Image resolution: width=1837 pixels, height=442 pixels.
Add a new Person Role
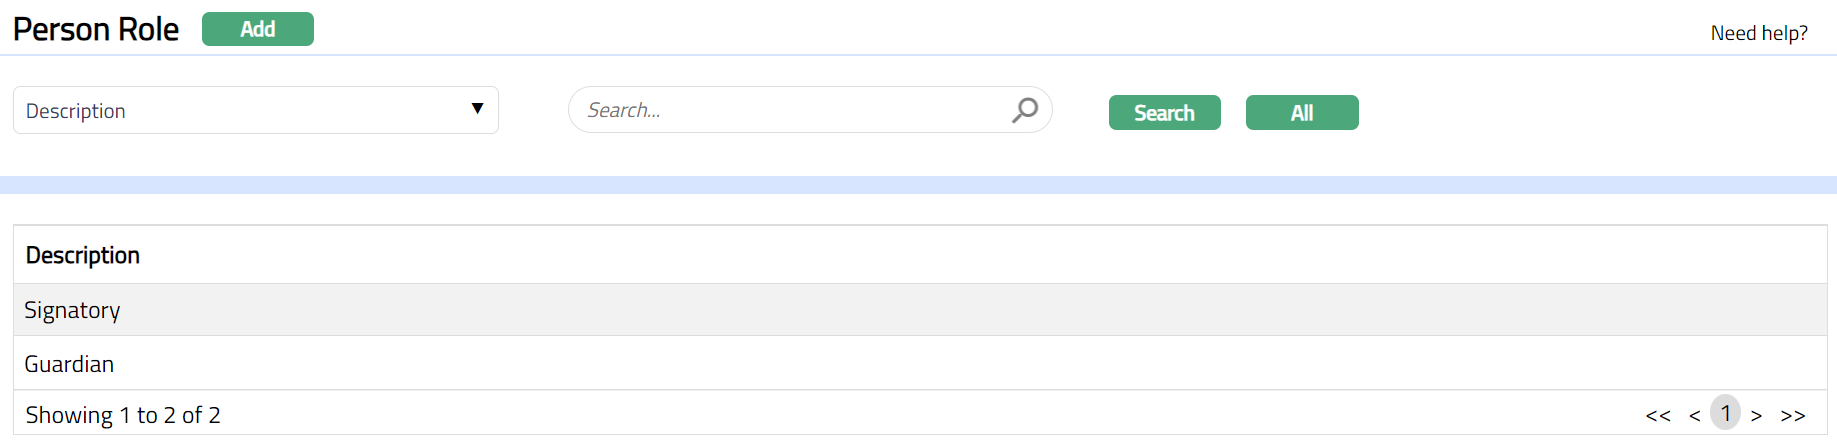pyautogui.click(x=257, y=29)
